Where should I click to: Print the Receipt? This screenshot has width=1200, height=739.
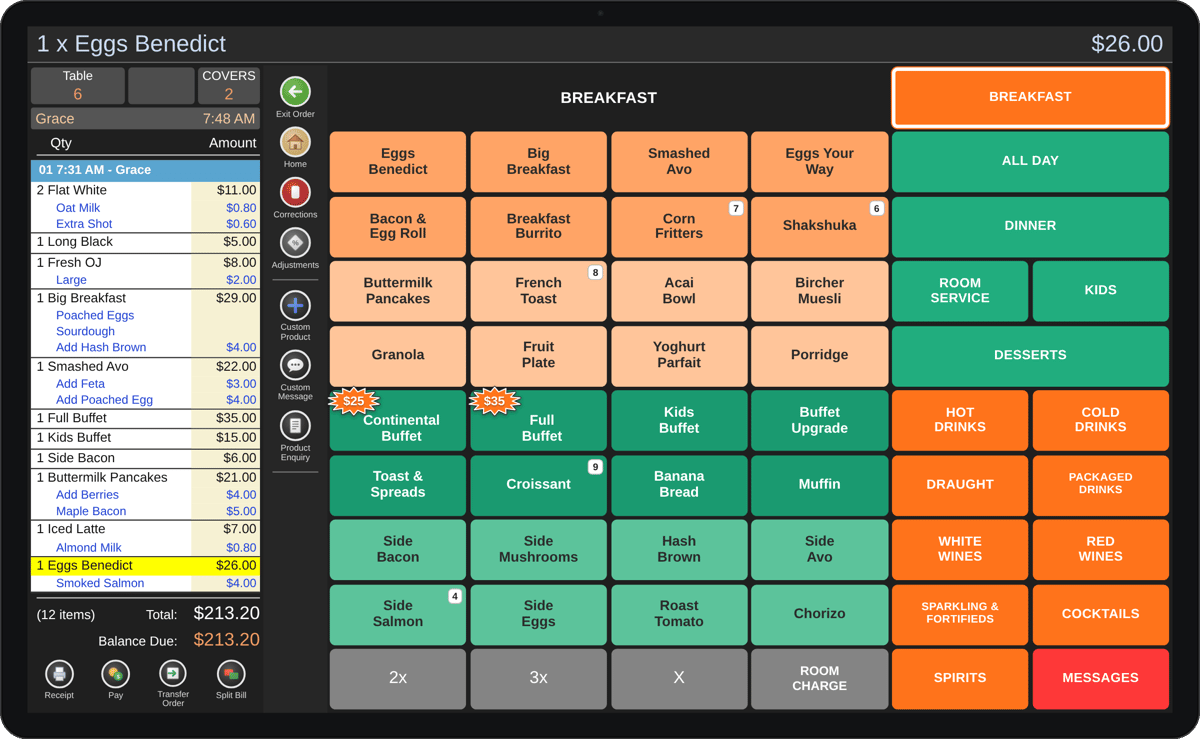(x=59, y=674)
